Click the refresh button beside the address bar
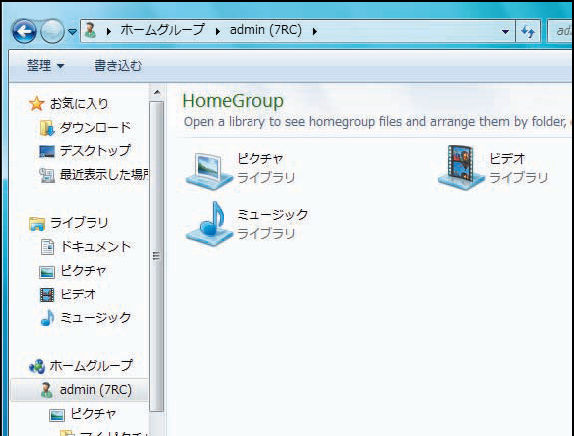Image resolution: width=574 pixels, height=436 pixels. (528, 31)
